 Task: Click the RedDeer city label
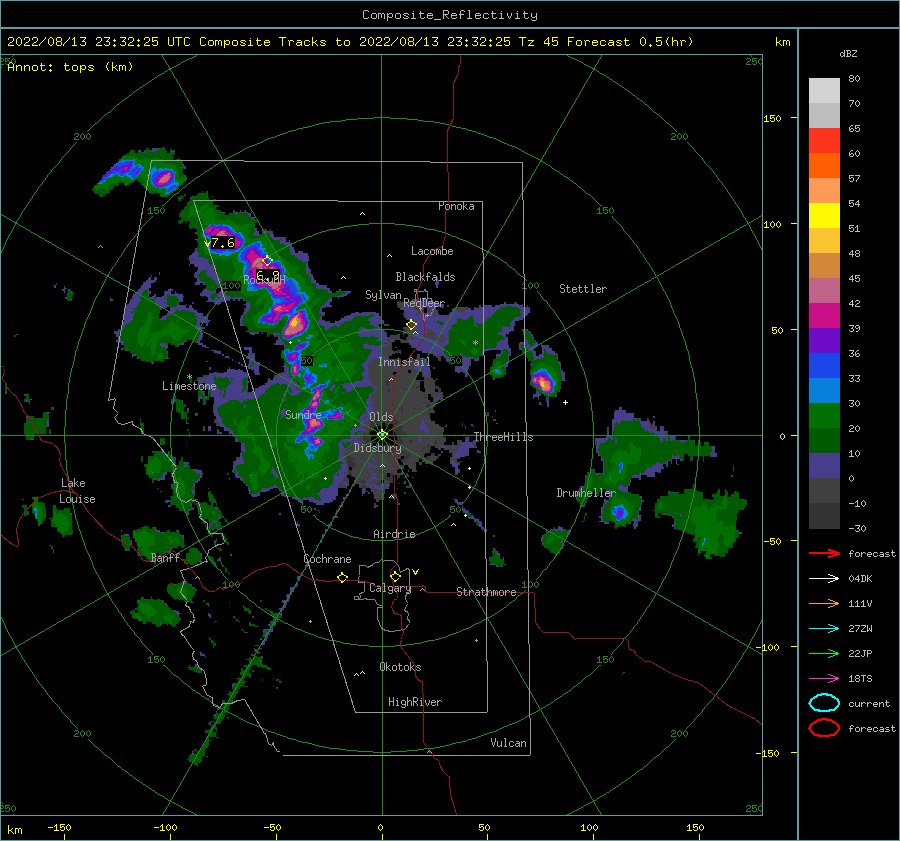click(424, 303)
